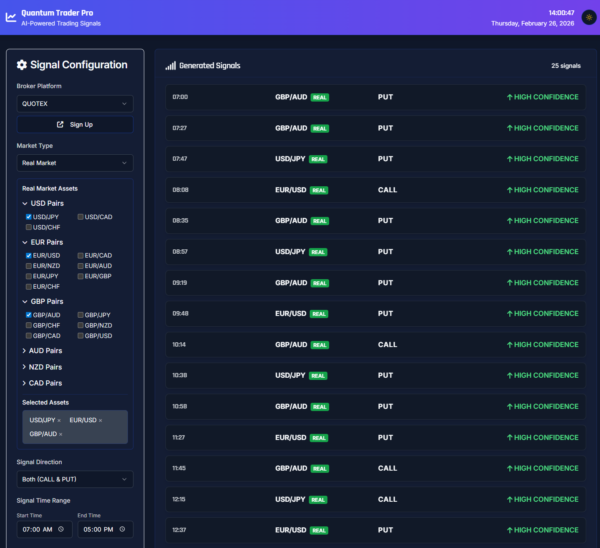Viewport: 600px width, 548px height.
Task: Click clock icon in Start Time field
Action: (62, 529)
